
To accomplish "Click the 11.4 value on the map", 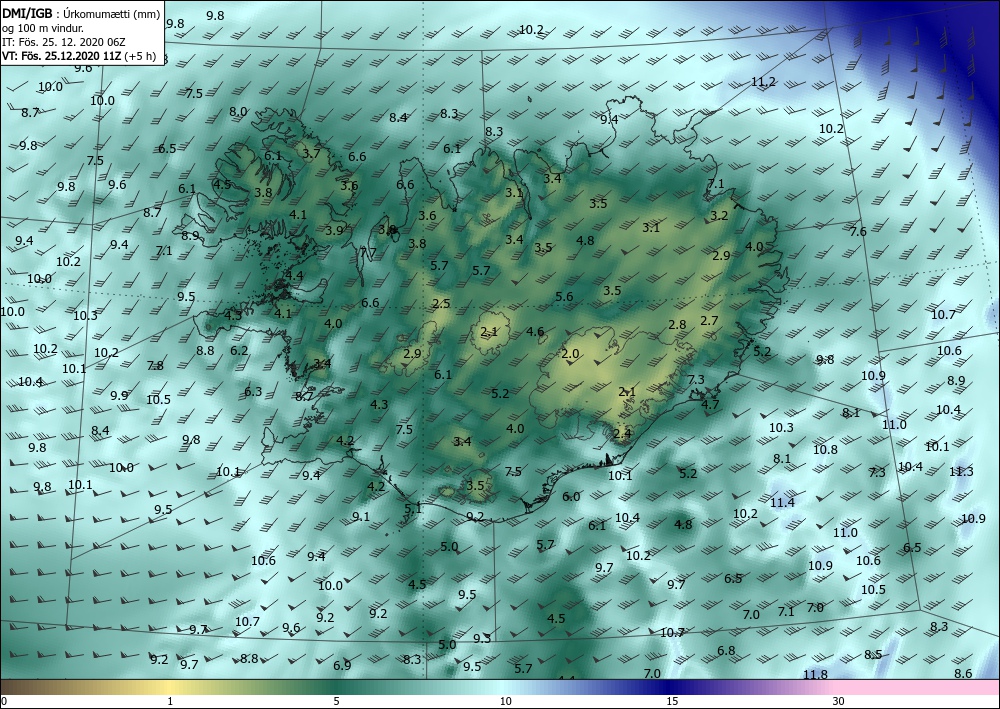I will [782, 502].
